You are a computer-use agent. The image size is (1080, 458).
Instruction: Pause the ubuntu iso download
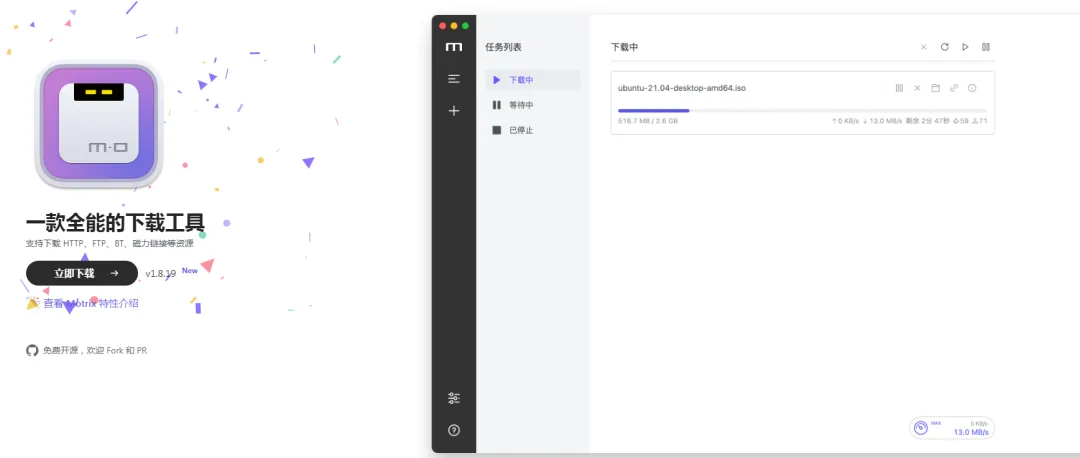tap(899, 88)
